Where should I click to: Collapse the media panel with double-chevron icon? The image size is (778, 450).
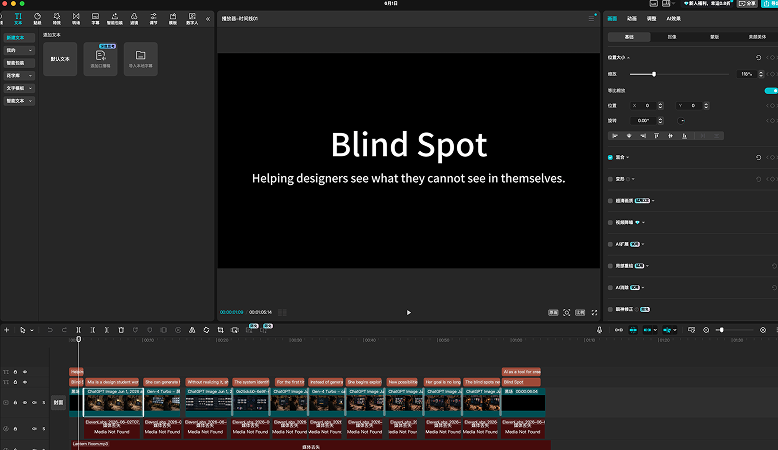click(x=208, y=19)
